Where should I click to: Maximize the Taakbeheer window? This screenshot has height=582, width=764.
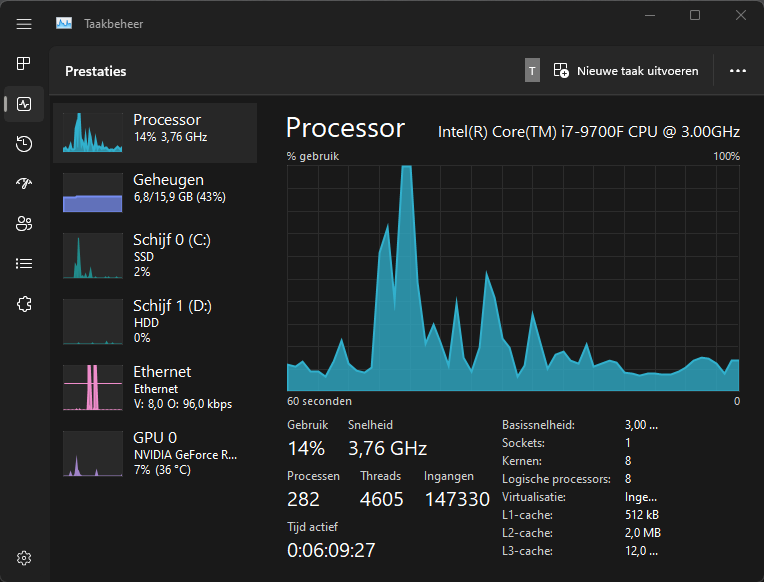point(695,15)
